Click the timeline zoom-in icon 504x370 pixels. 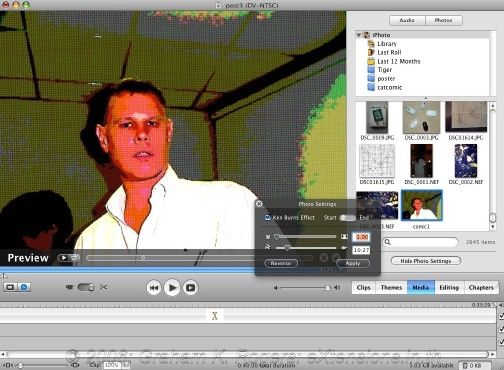[x=75, y=365]
